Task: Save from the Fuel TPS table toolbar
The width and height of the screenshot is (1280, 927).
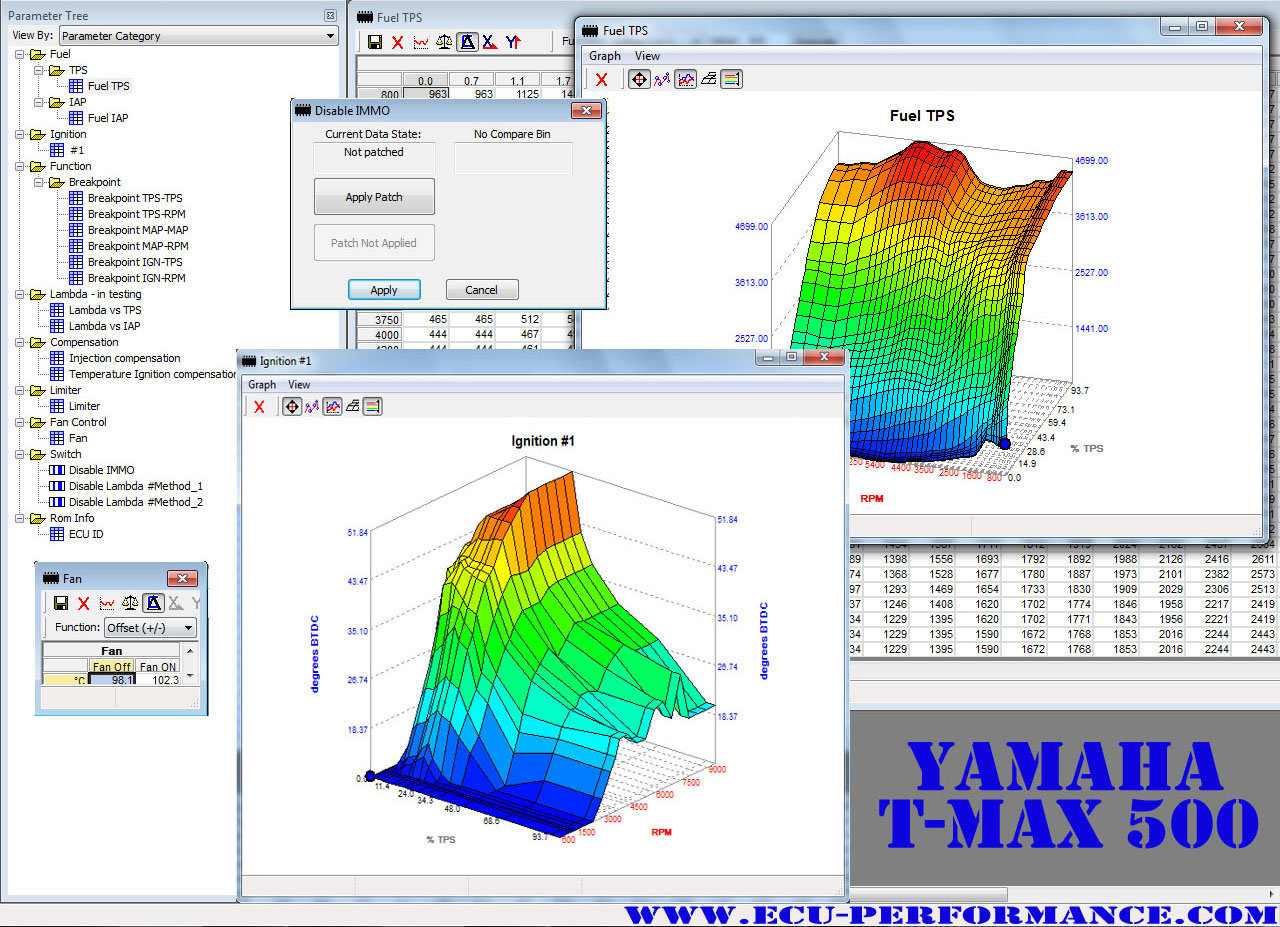Action: pos(375,42)
